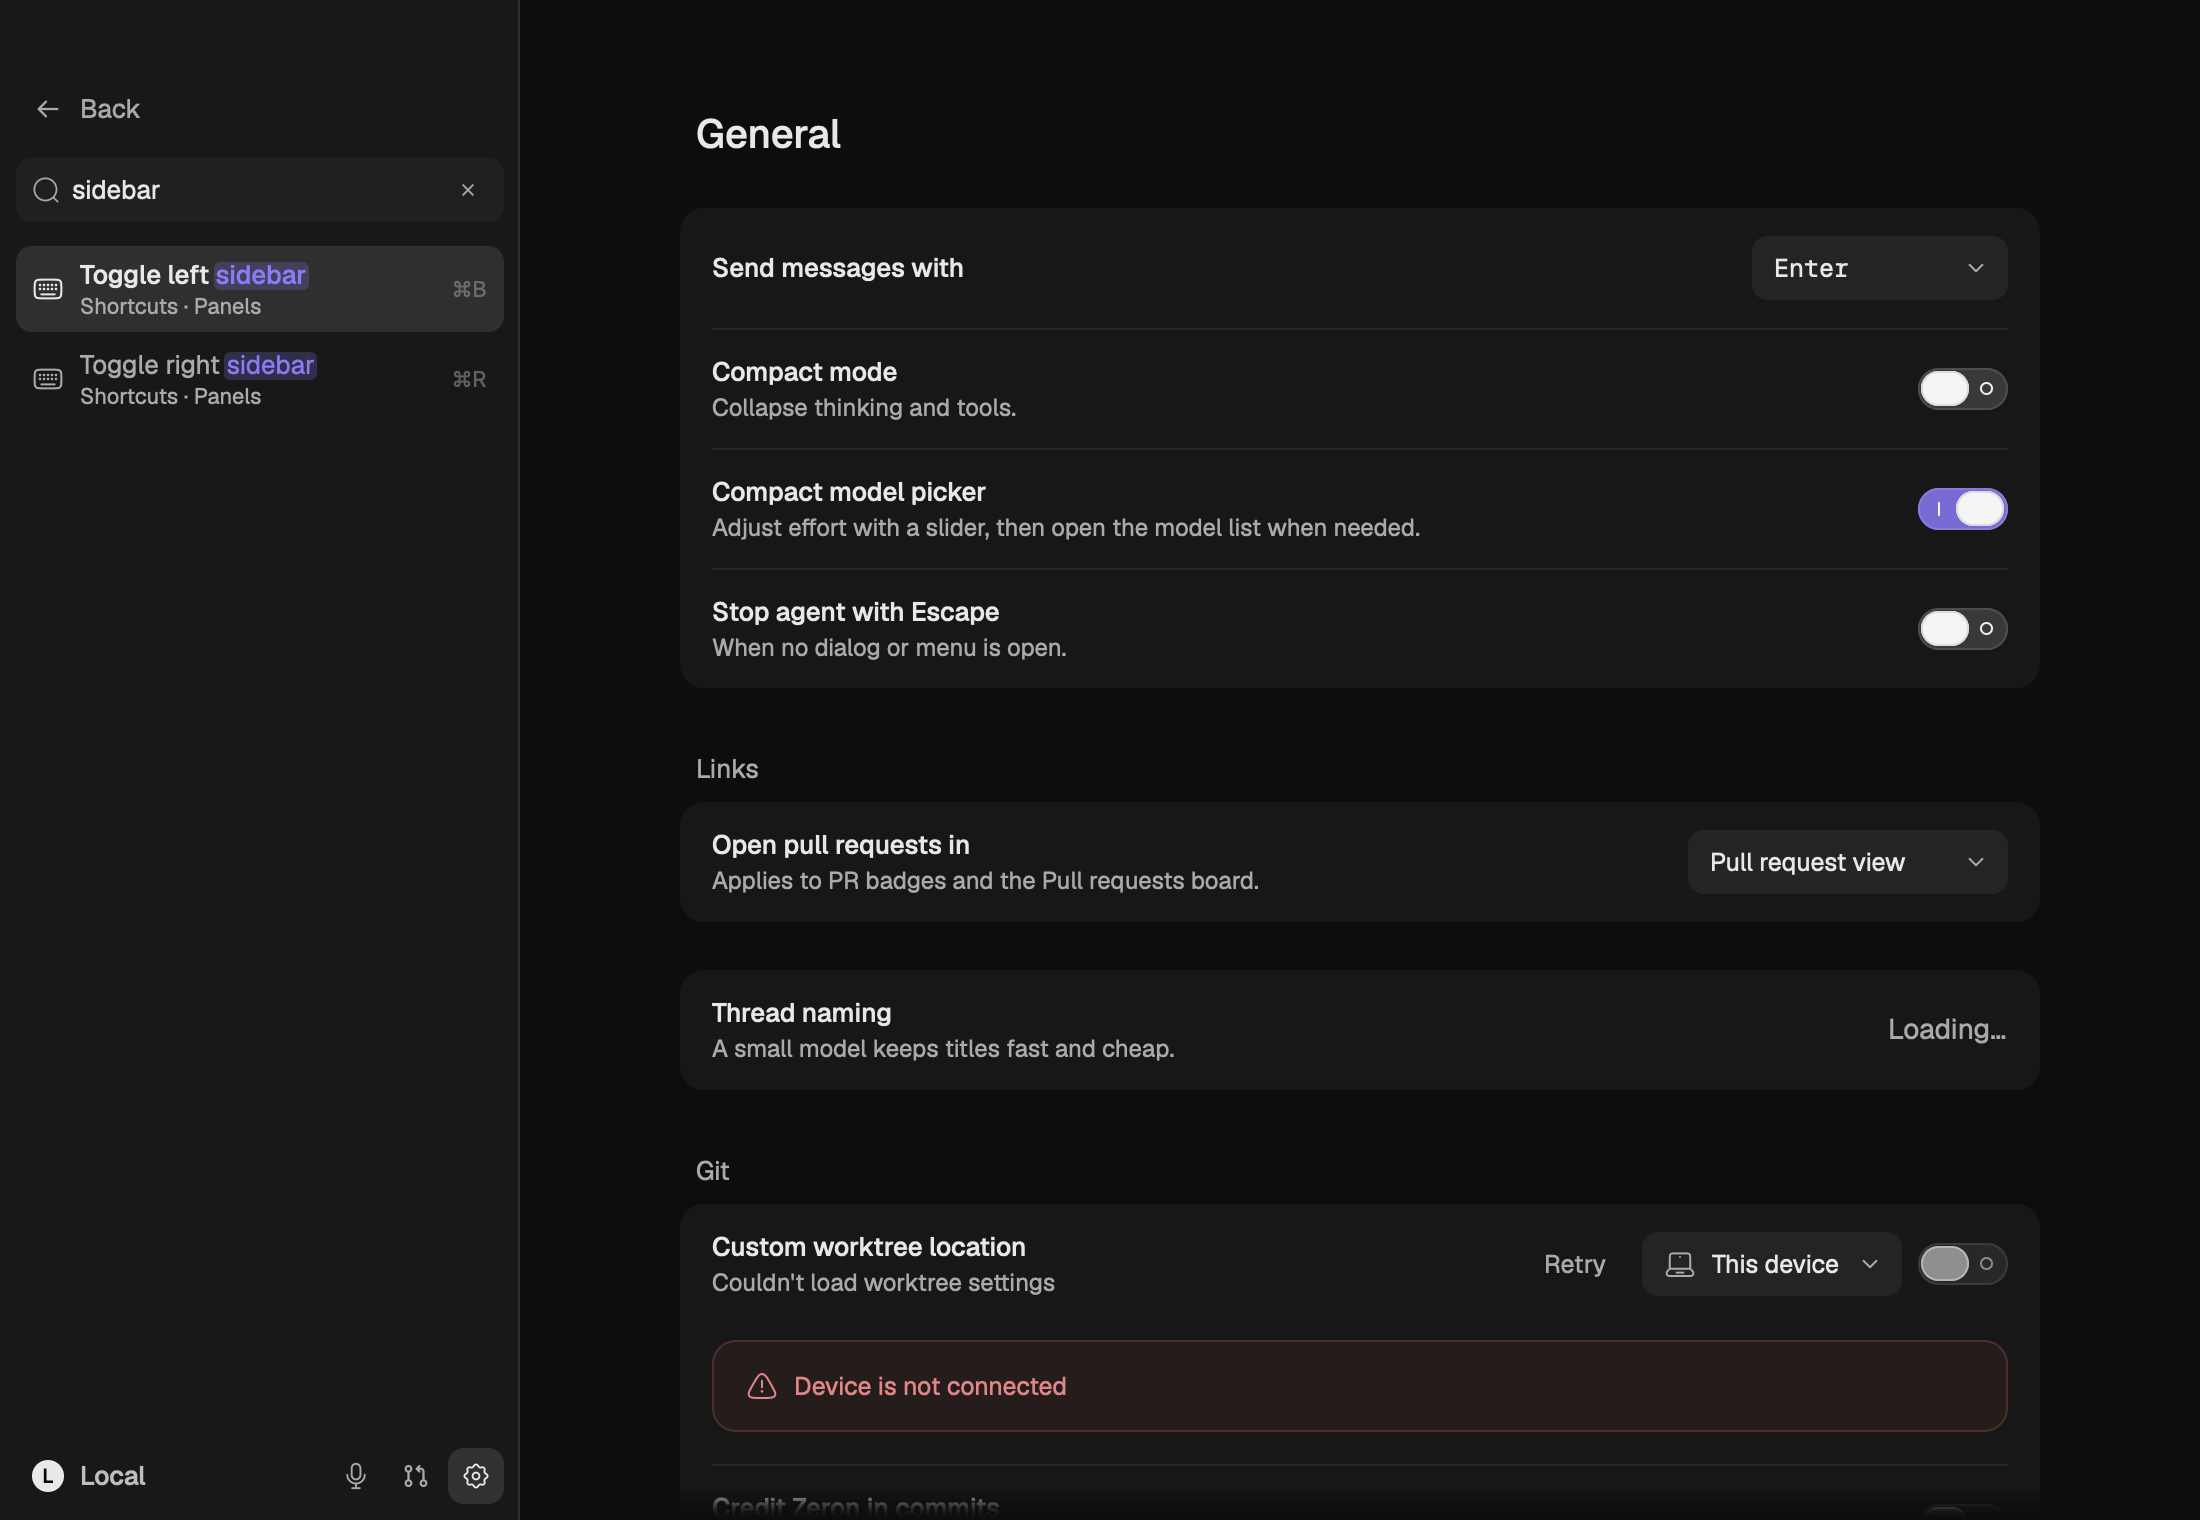
Task: Click the Links section label
Action: (x=727, y=769)
